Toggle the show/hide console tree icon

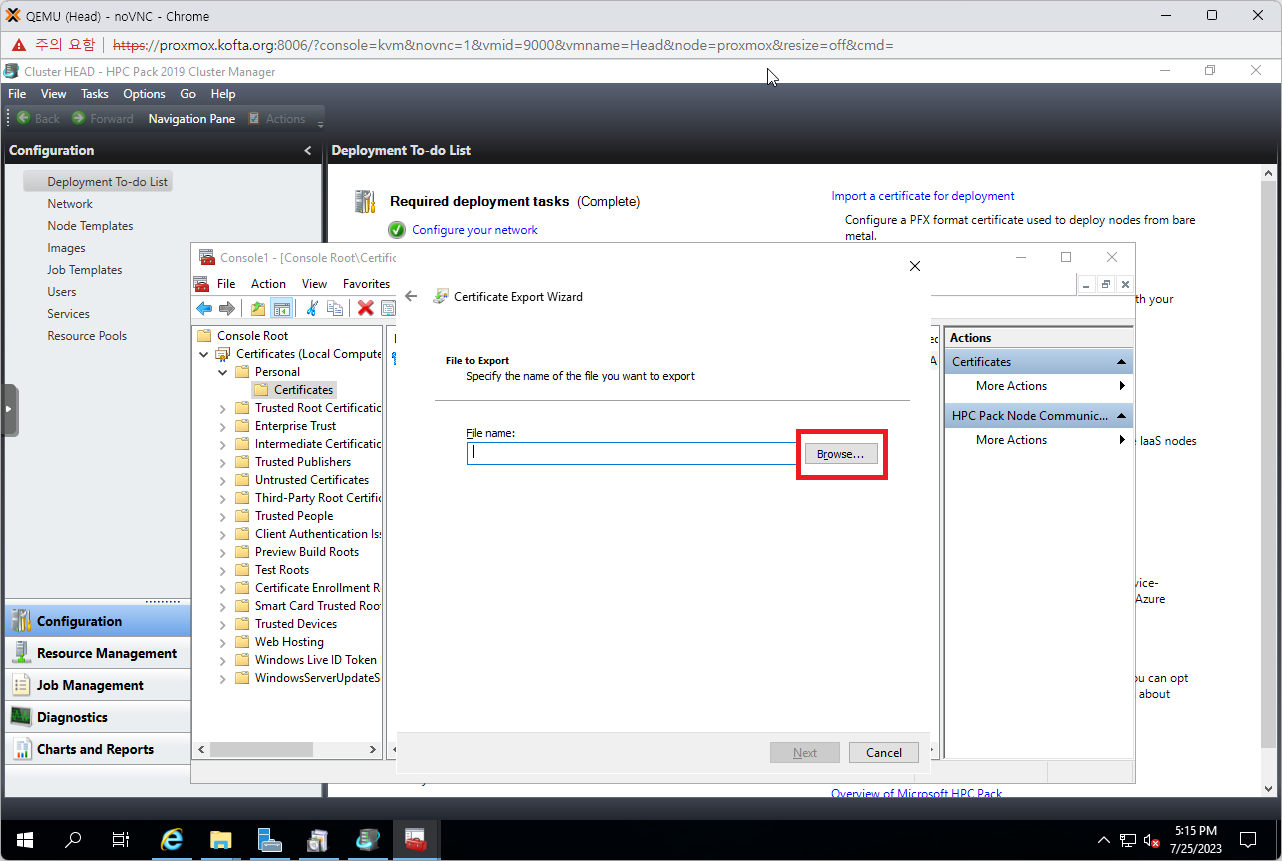[282, 308]
